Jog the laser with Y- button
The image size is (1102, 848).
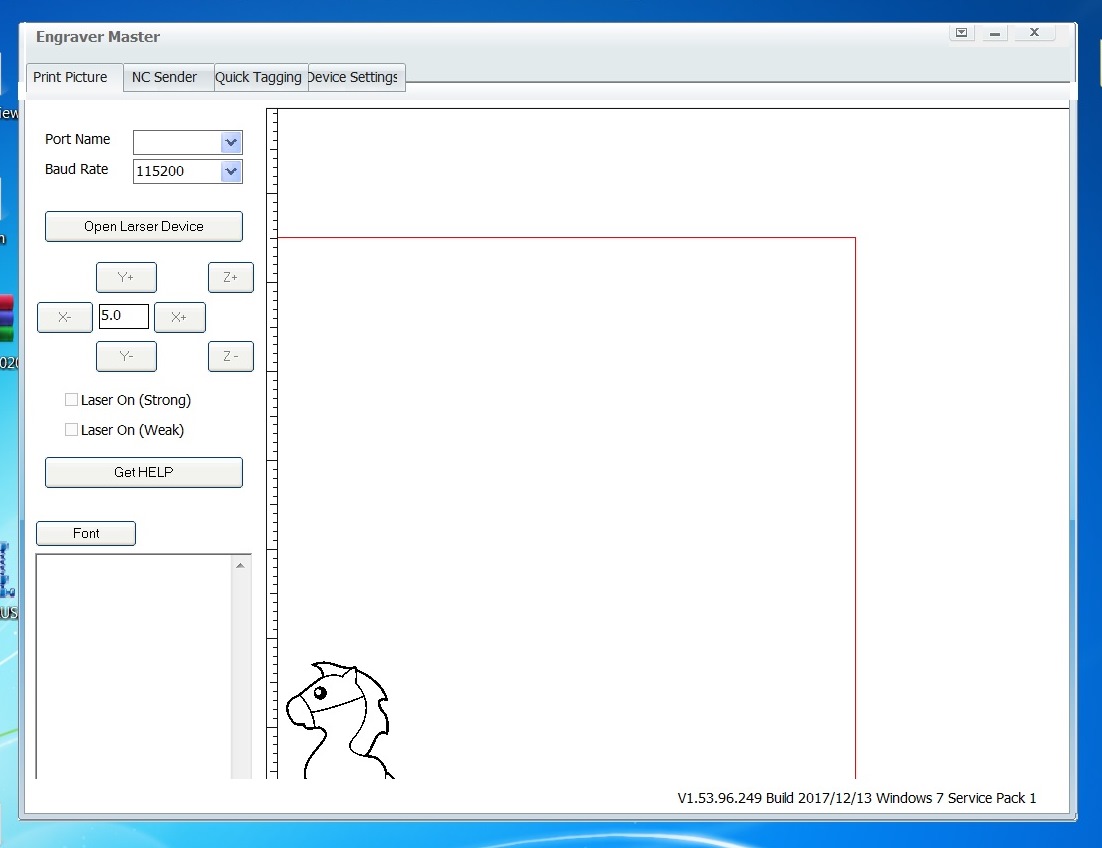click(127, 356)
